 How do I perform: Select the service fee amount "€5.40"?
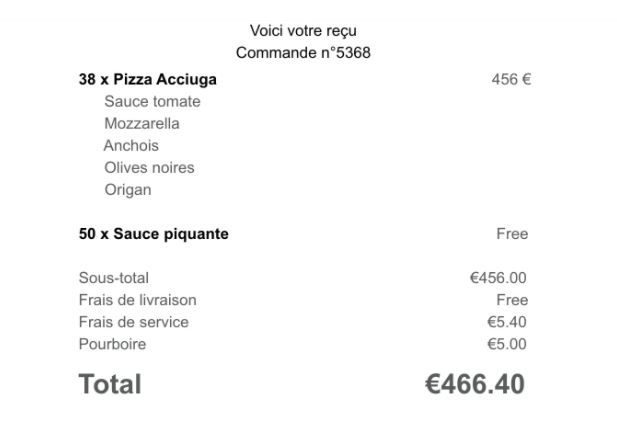click(506, 322)
